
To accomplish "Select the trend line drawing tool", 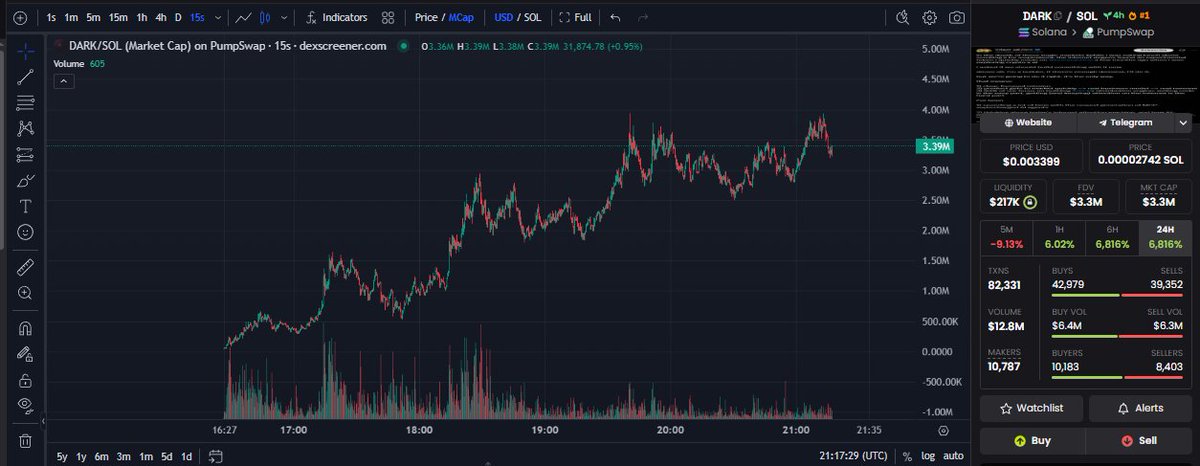I will (26, 76).
